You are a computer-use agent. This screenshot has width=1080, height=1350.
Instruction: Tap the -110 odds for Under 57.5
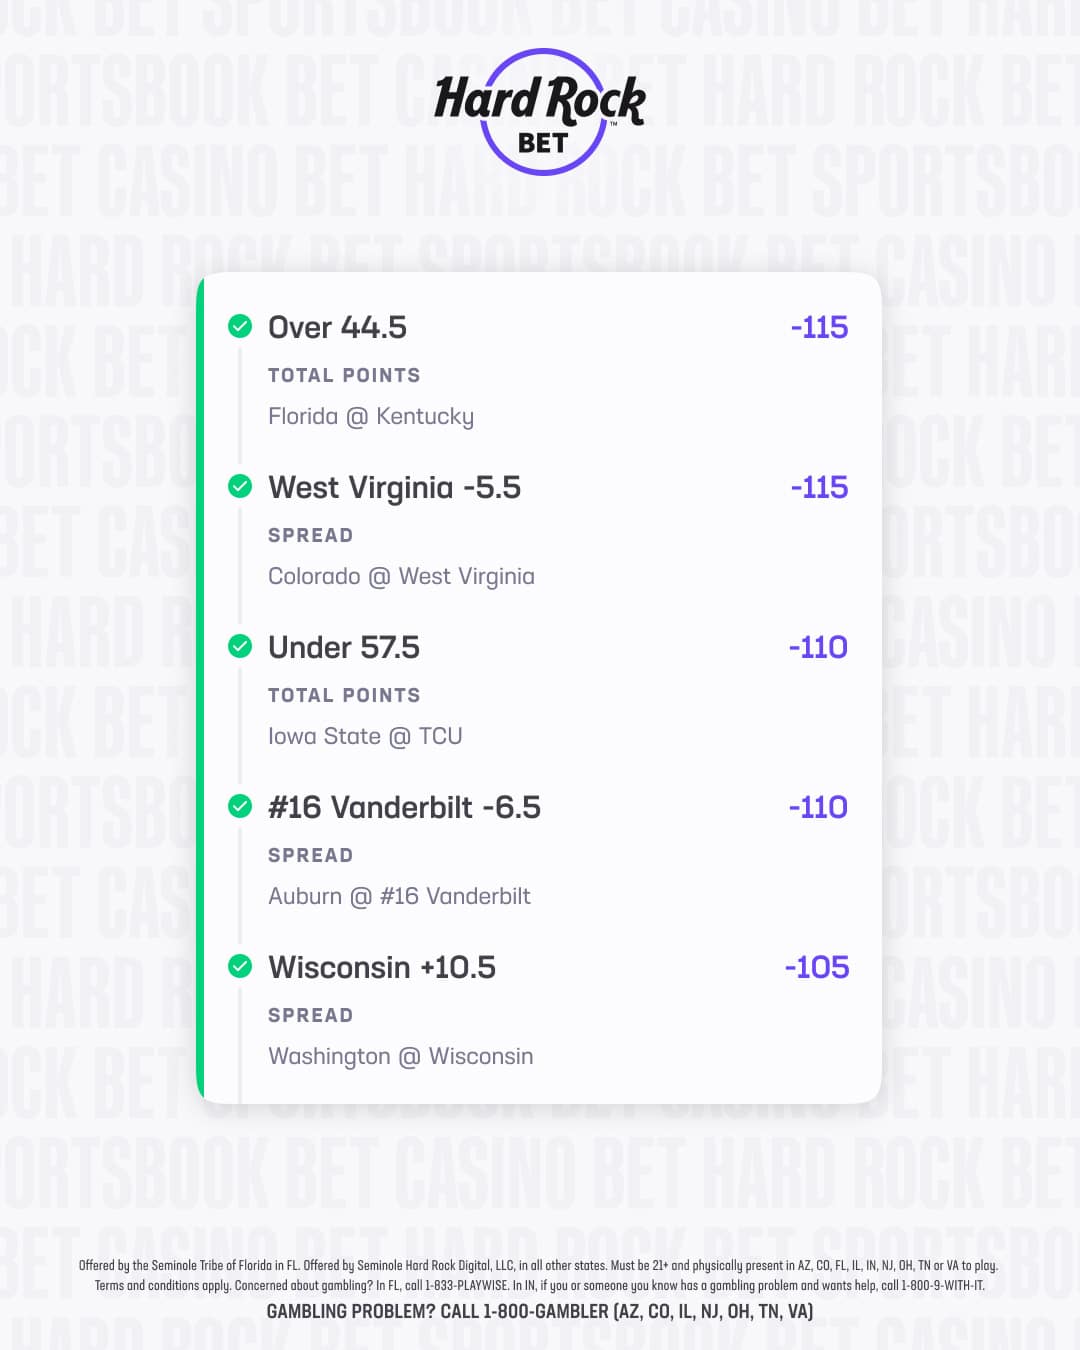tap(818, 647)
